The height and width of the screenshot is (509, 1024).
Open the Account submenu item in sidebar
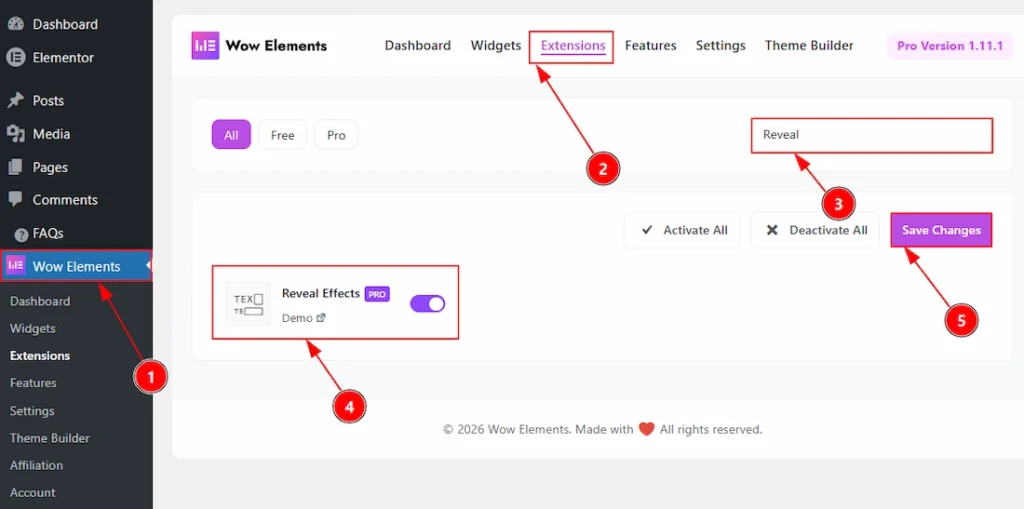point(33,492)
